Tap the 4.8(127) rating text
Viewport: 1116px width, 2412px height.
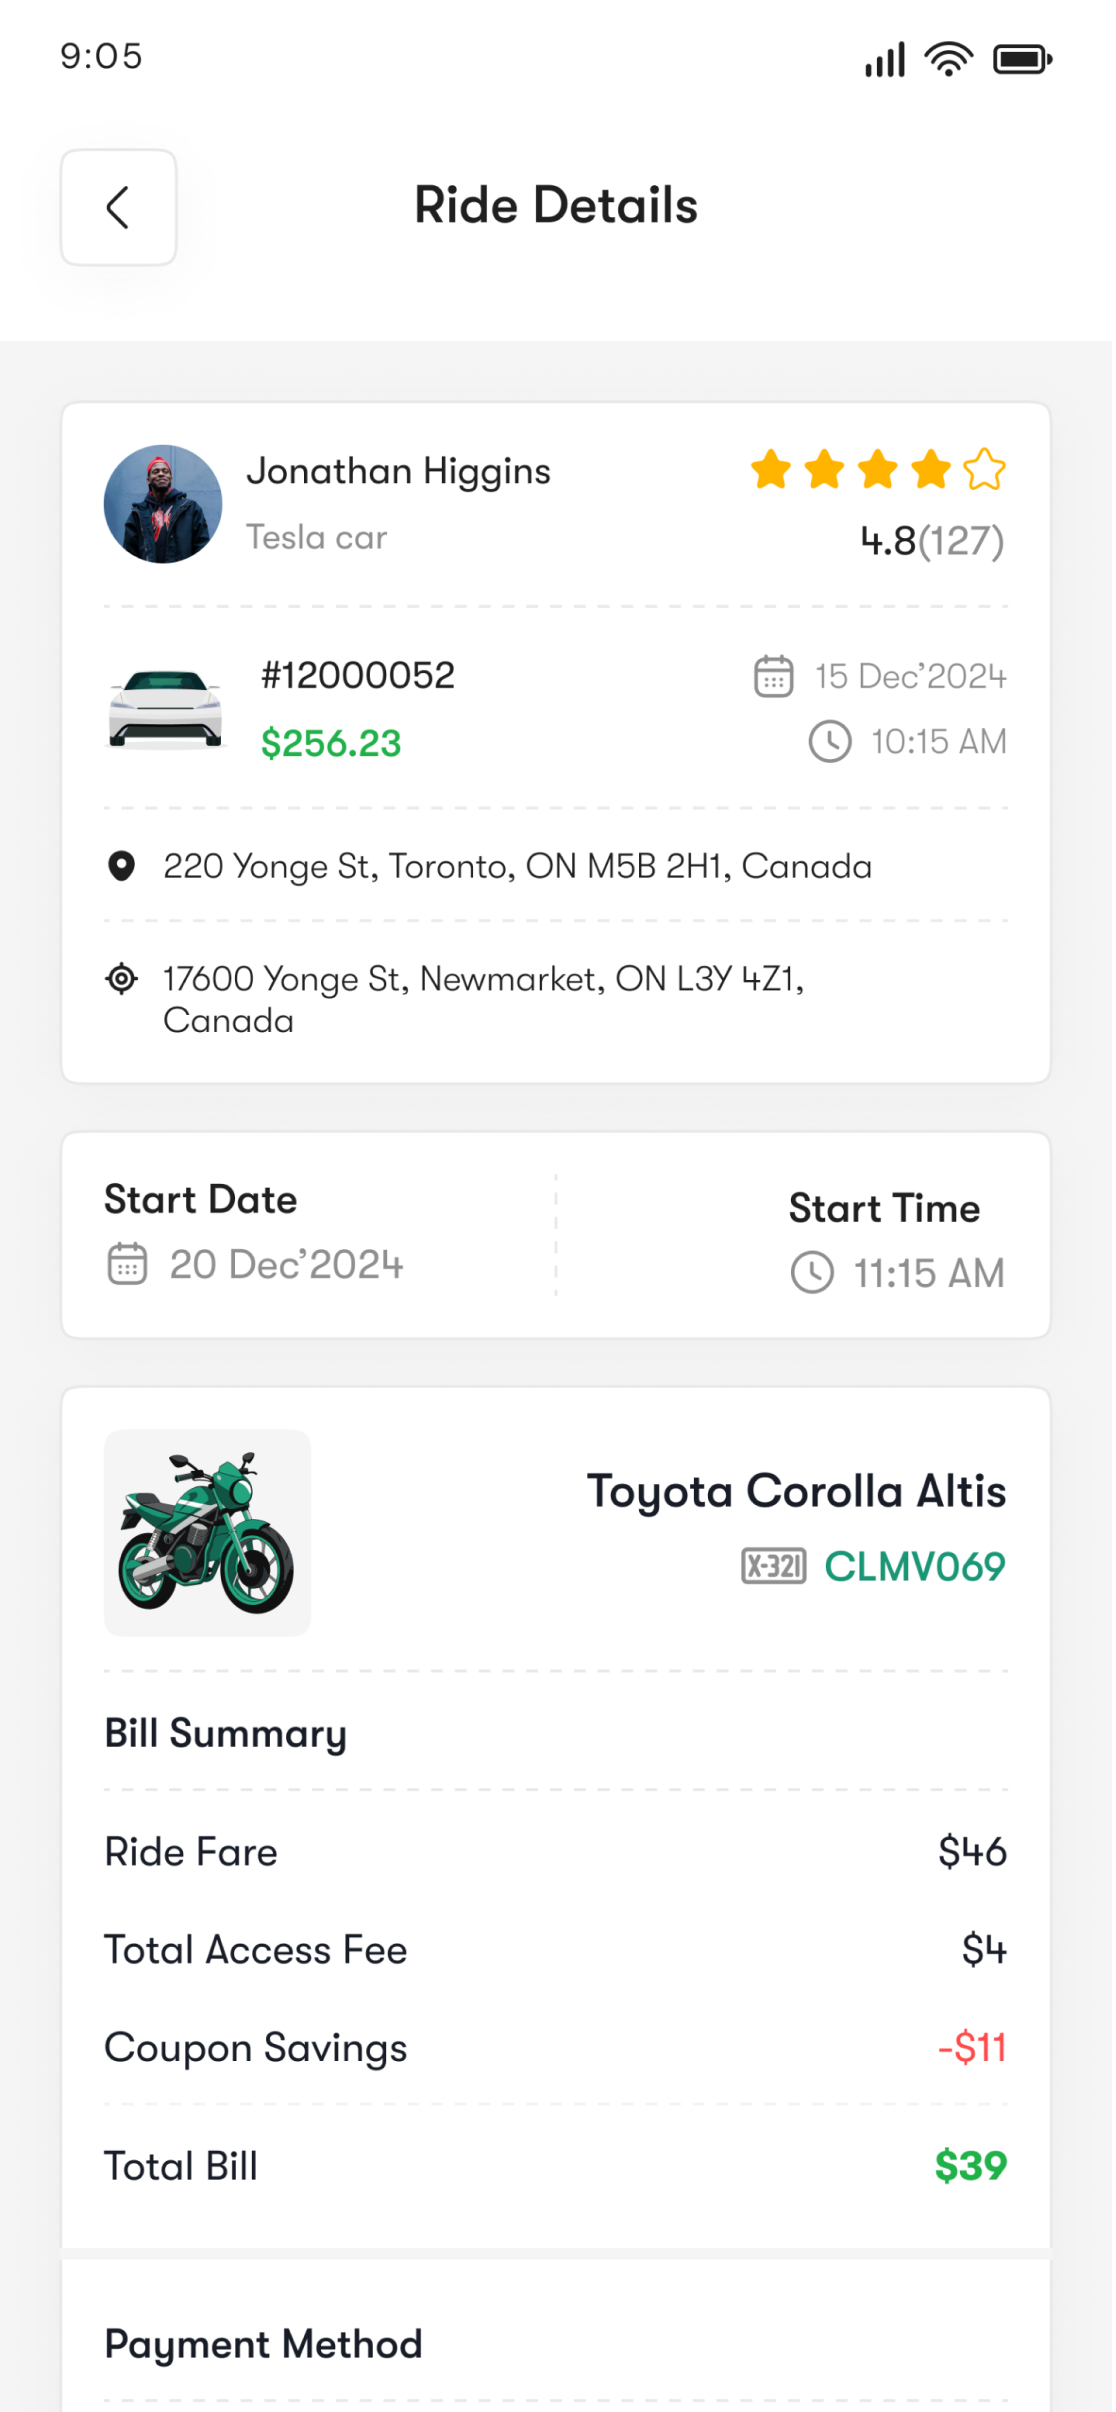[932, 541]
